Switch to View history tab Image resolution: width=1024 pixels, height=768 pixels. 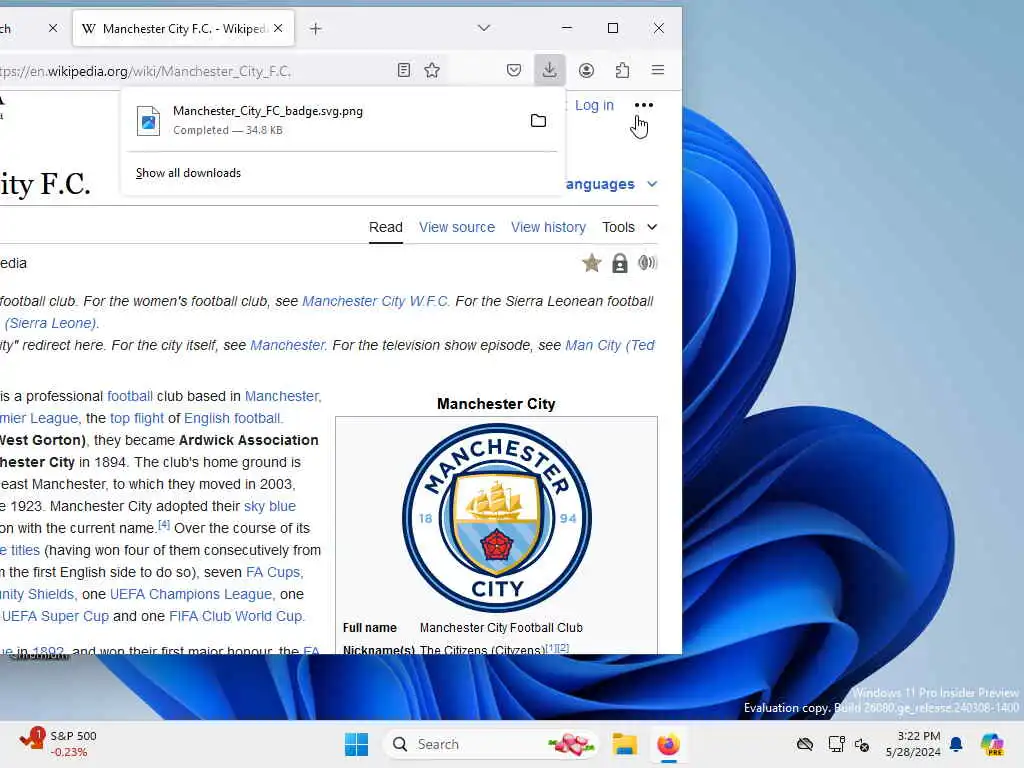(x=548, y=227)
